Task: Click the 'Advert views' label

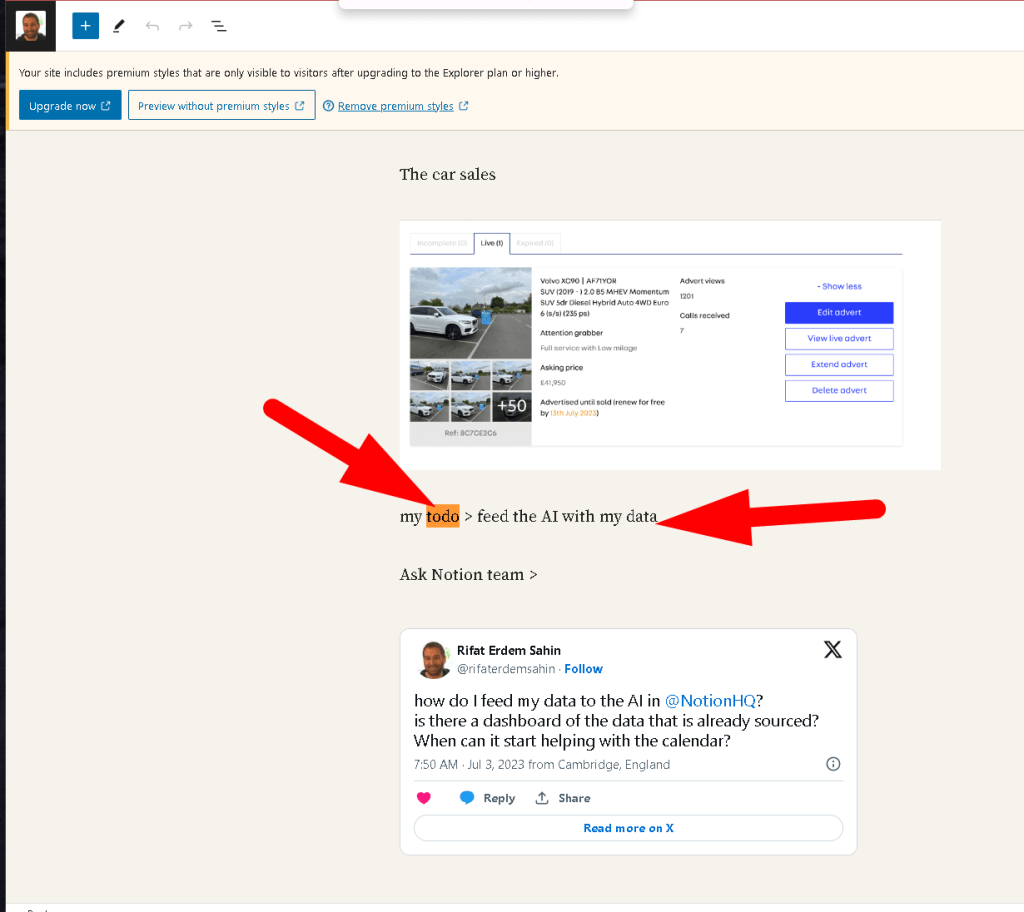Action: (702, 281)
